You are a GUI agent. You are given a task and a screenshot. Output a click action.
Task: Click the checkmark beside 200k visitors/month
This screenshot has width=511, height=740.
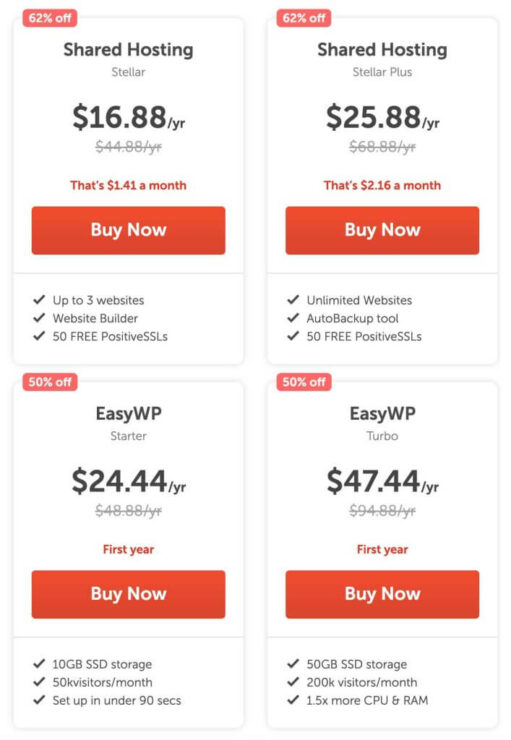(x=293, y=681)
